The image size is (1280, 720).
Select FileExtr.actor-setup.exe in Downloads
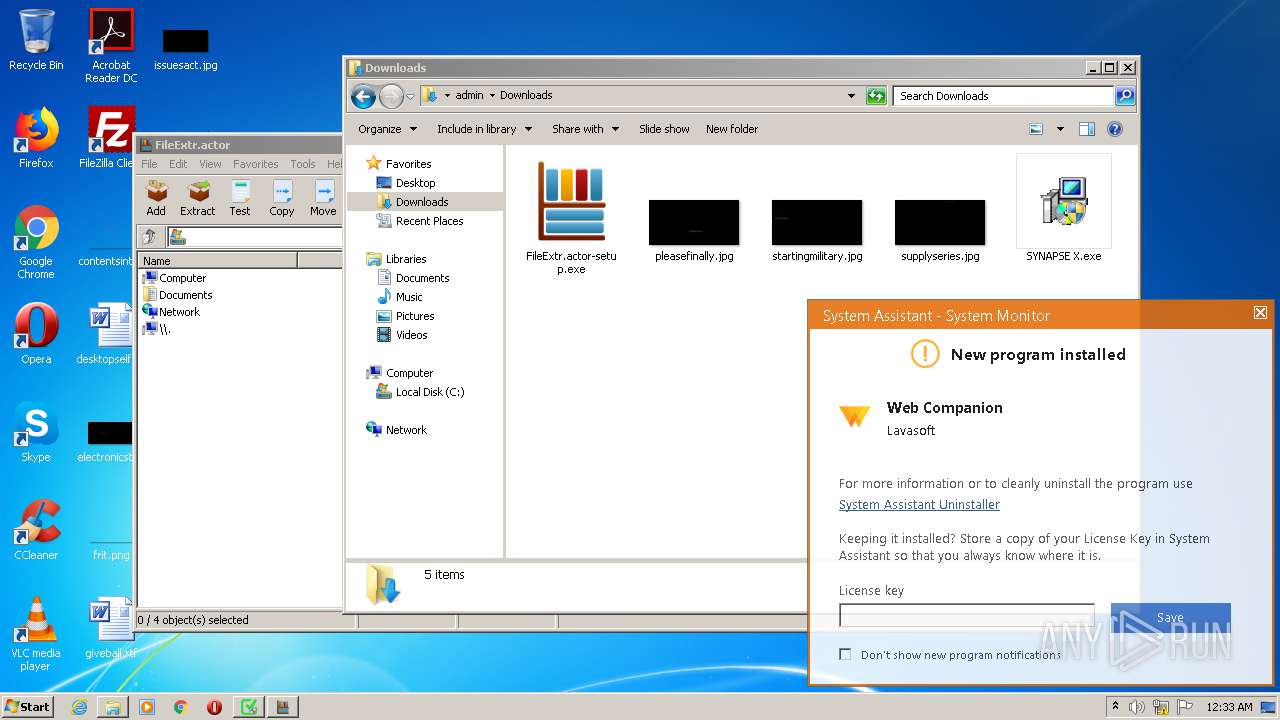(x=571, y=218)
